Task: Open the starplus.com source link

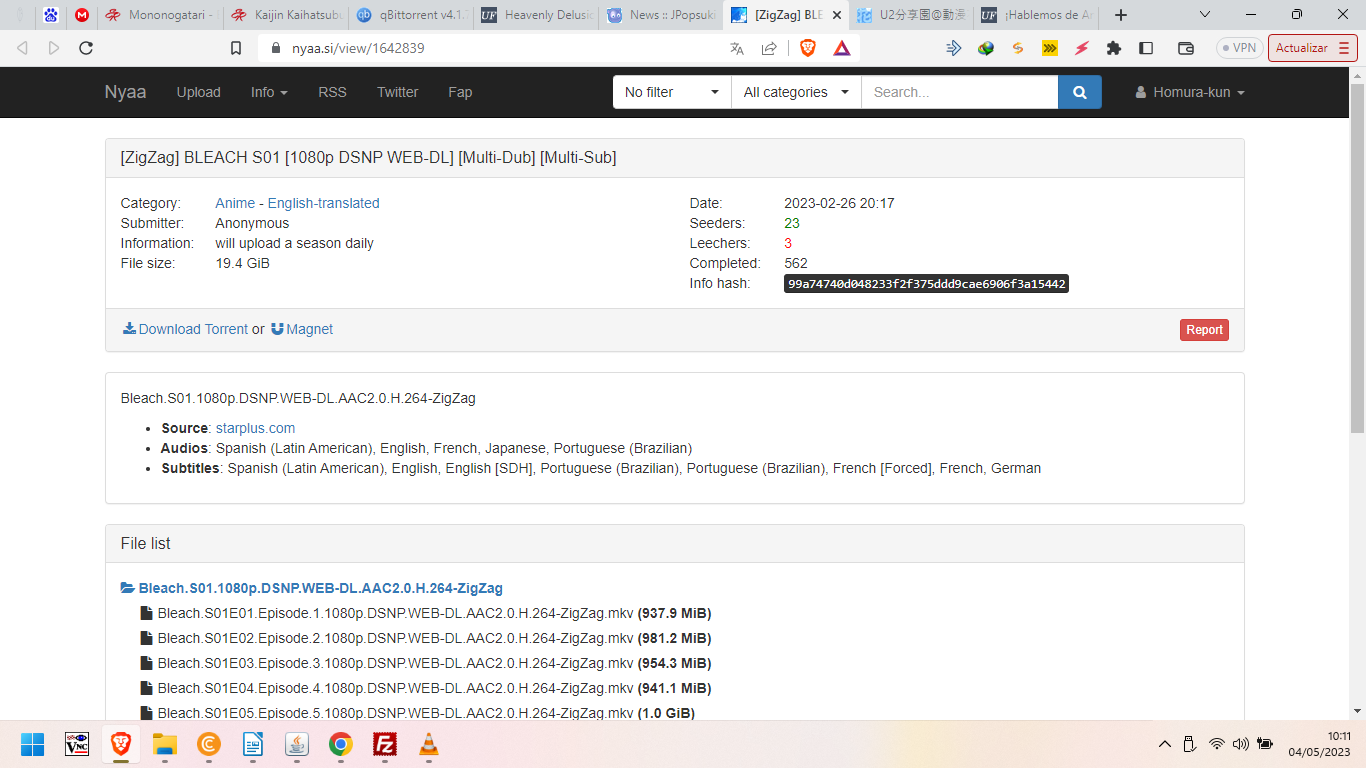Action: (x=255, y=428)
